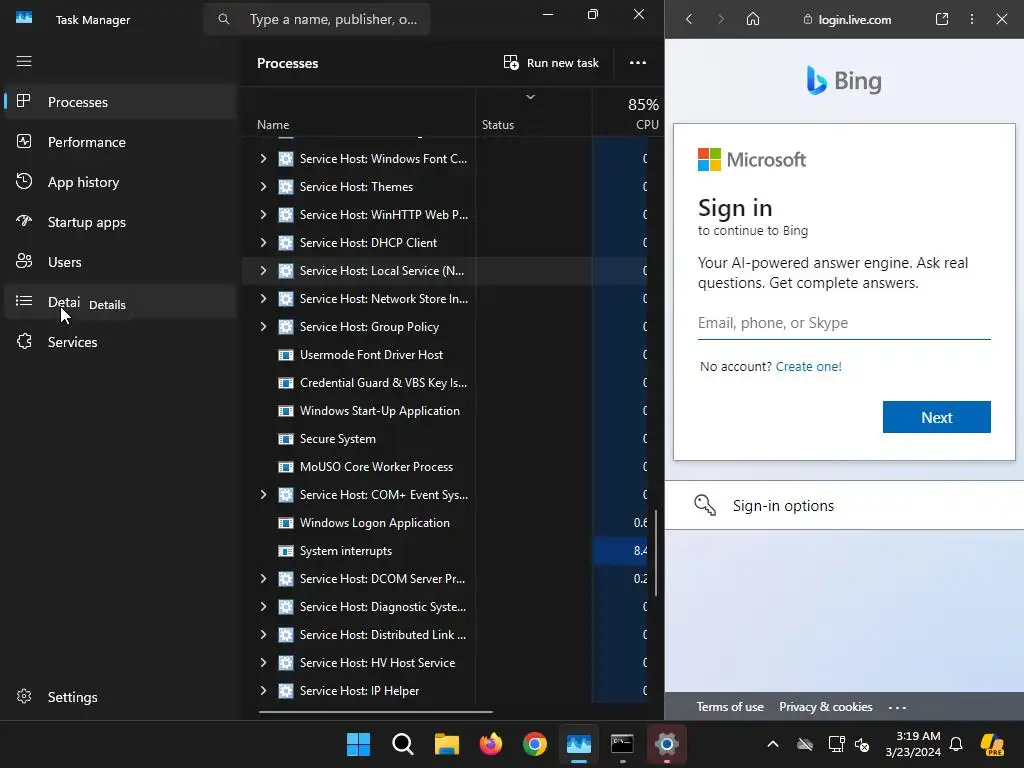Expand Service Host: IP Helper row
The width and height of the screenshot is (1024, 768).
pyautogui.click(x=263, y=690)
